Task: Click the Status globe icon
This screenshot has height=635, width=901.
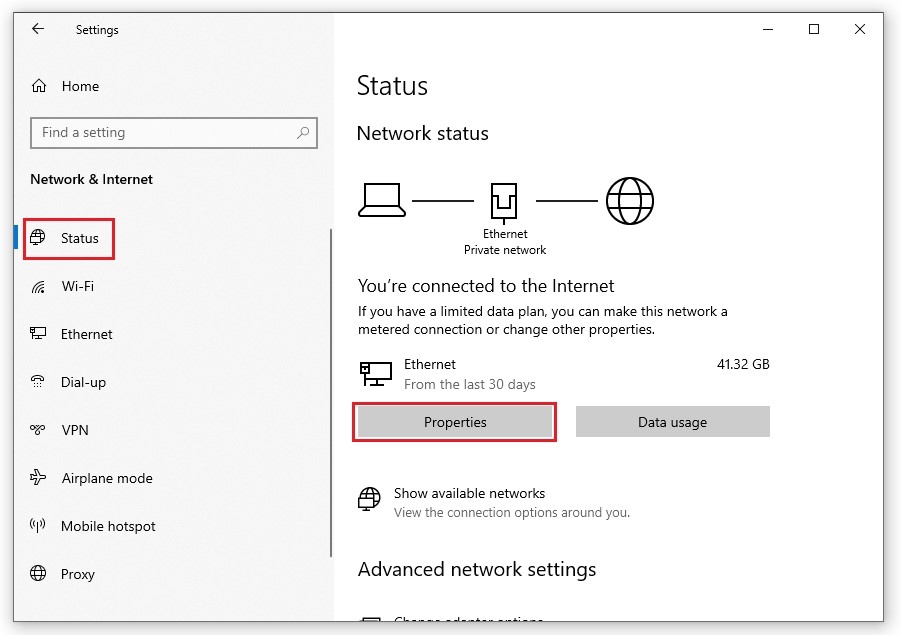Action: [39, 238]
